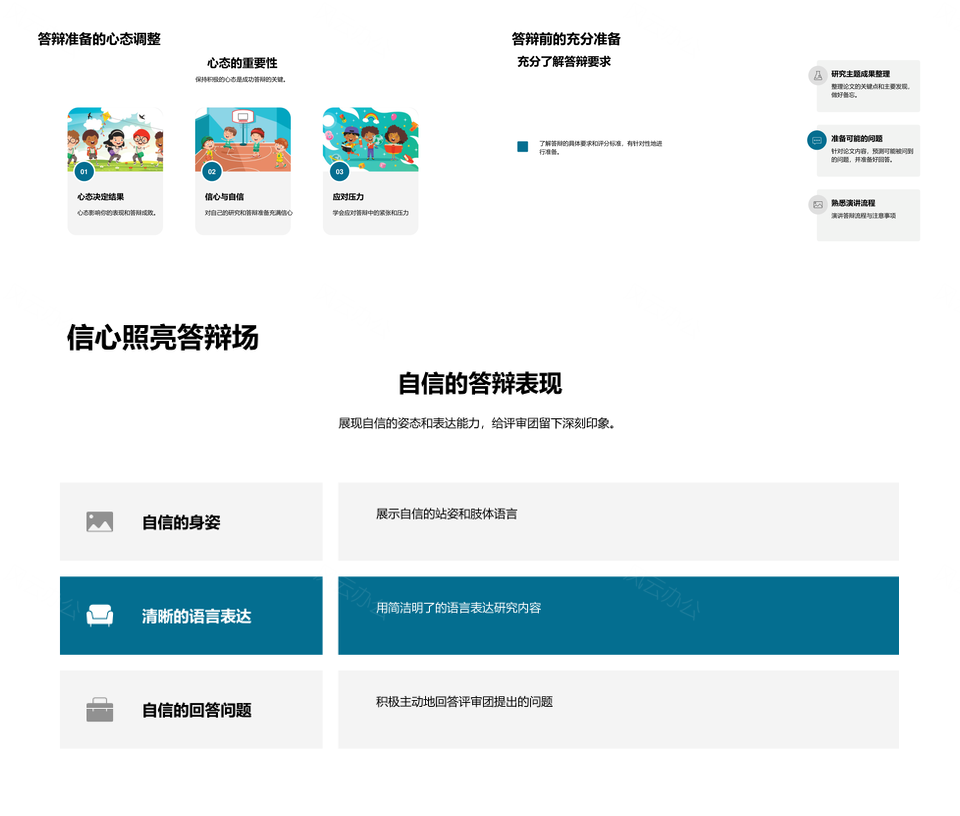Select the 自信的回答问题 label

[196, 710]
